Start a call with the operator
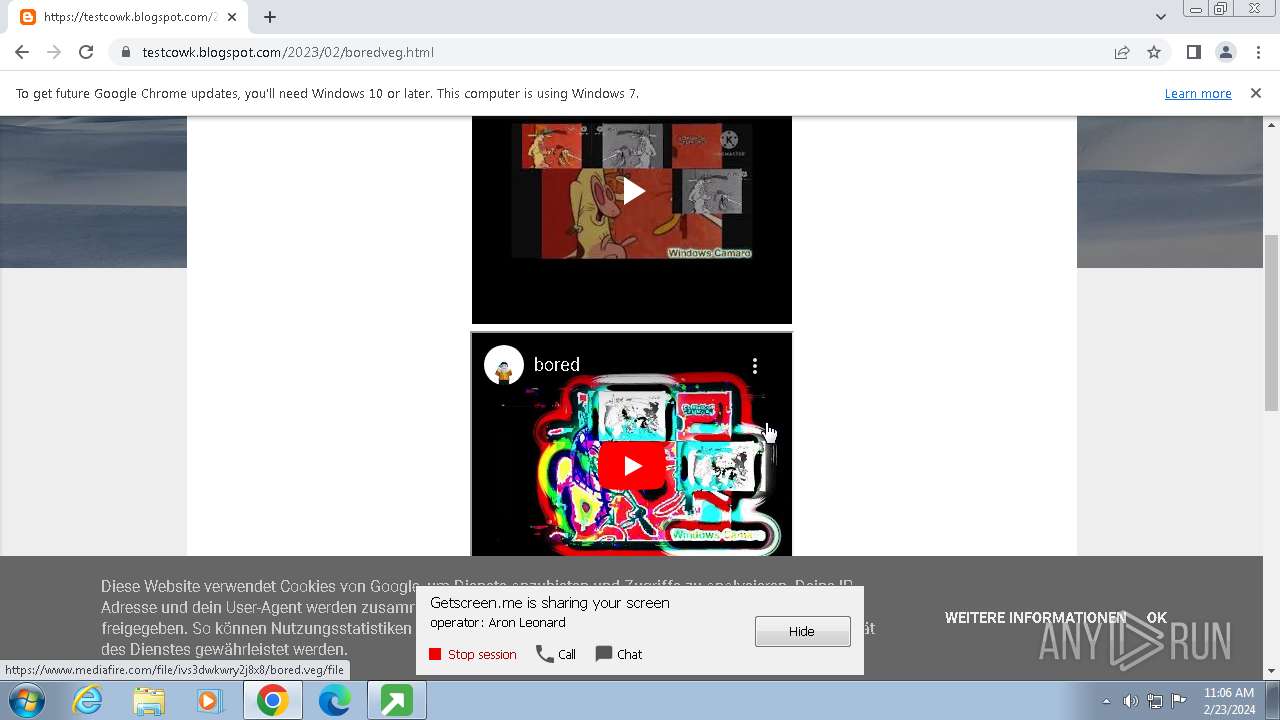 click(x=556, y=654)
